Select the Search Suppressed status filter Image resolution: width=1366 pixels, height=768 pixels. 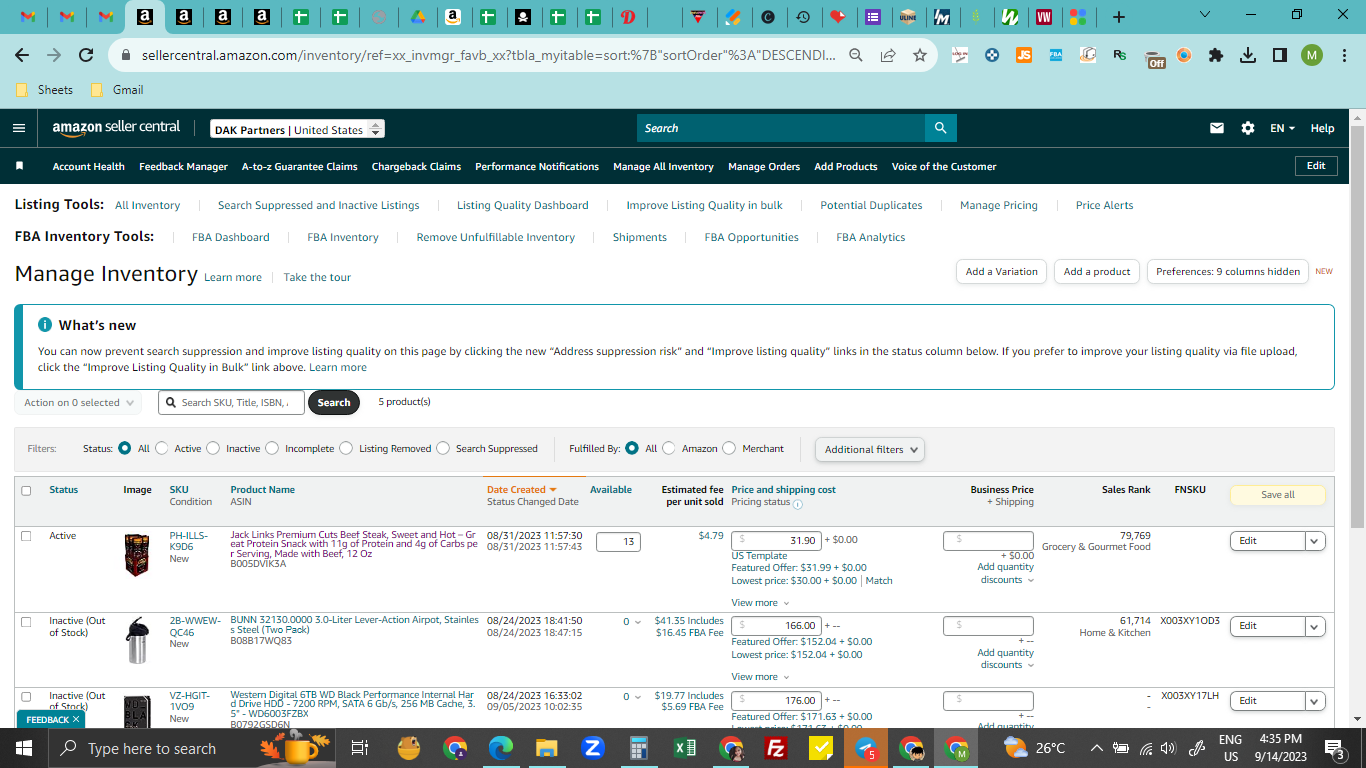tap(443, 448)
